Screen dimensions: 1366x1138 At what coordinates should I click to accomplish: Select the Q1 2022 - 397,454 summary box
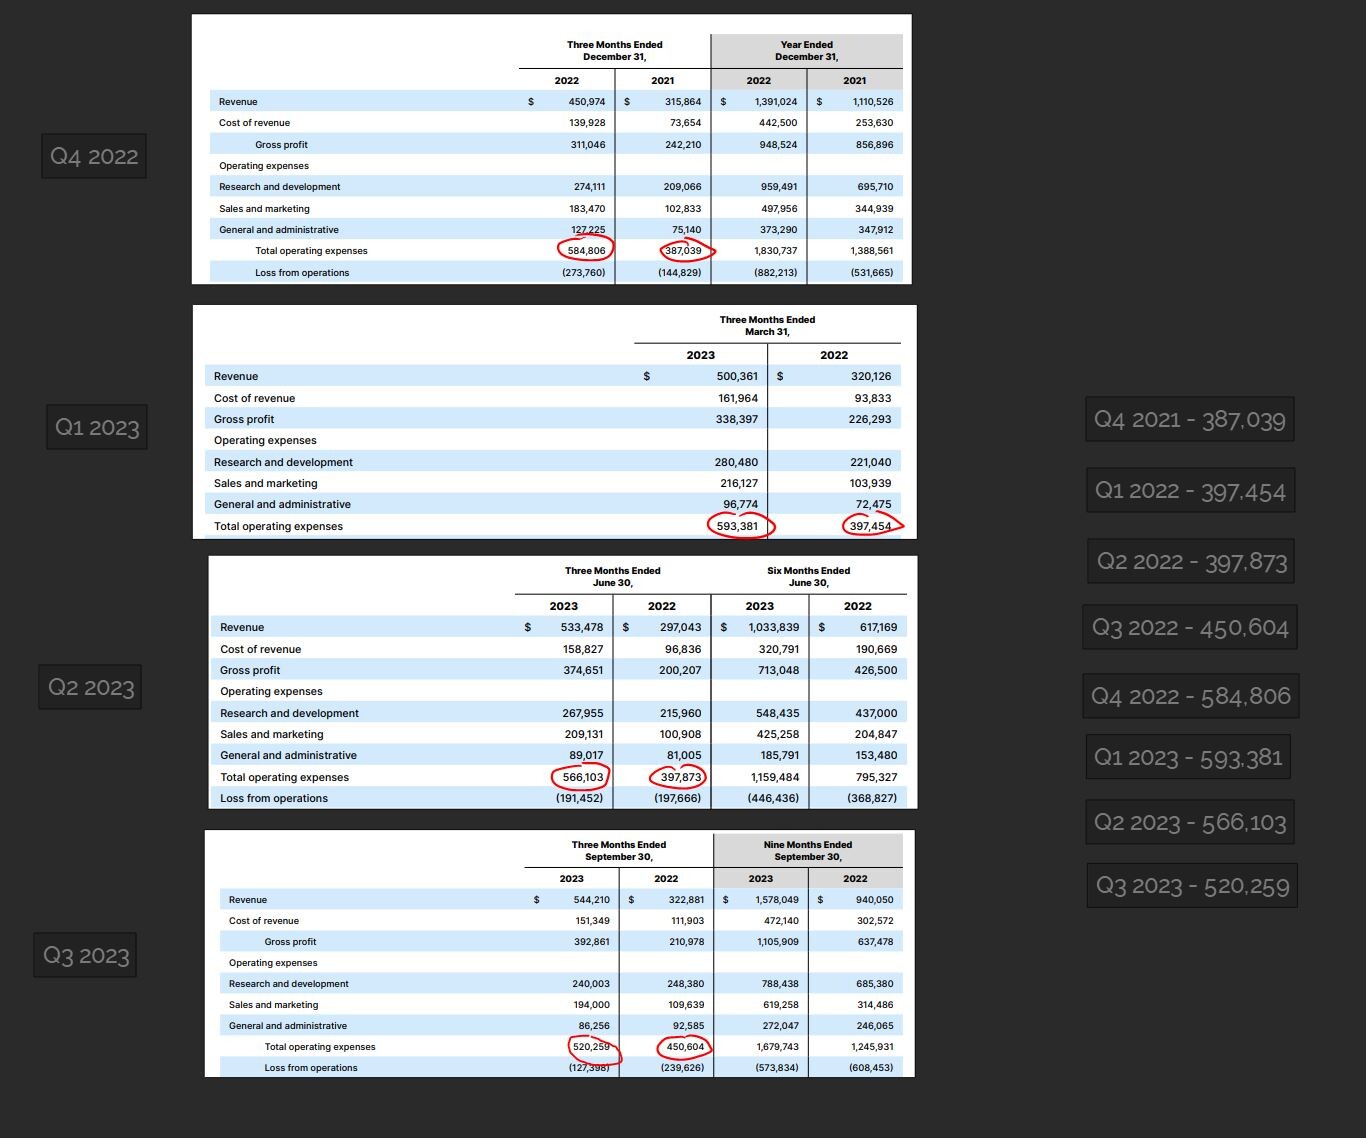[x=1190, y=490]
